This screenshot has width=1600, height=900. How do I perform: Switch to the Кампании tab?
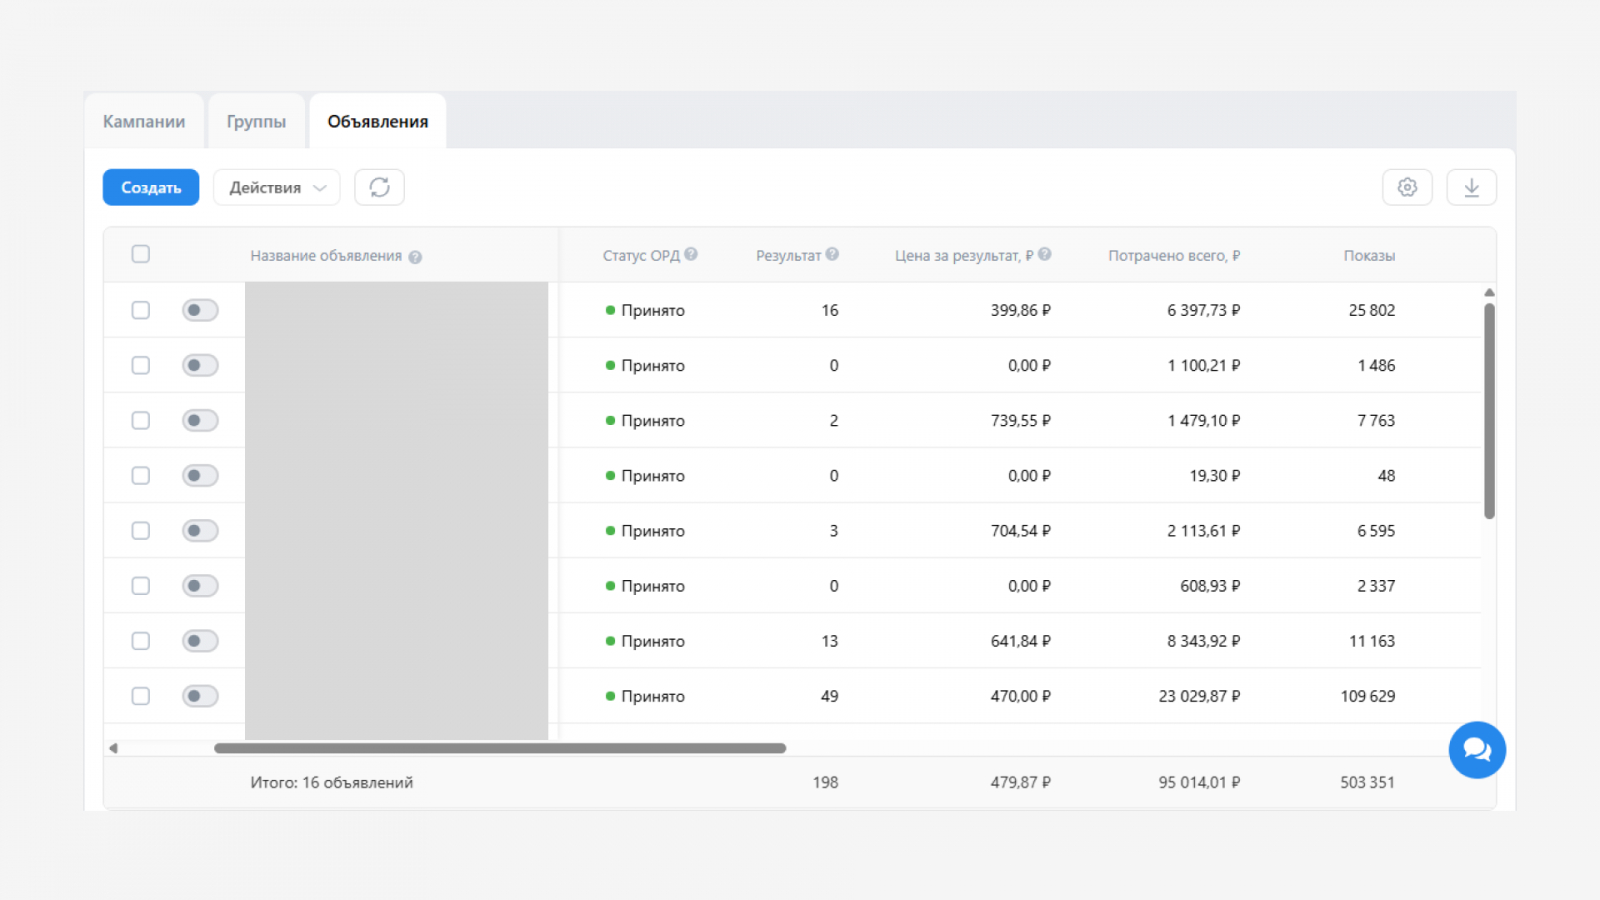coord(144,121)
